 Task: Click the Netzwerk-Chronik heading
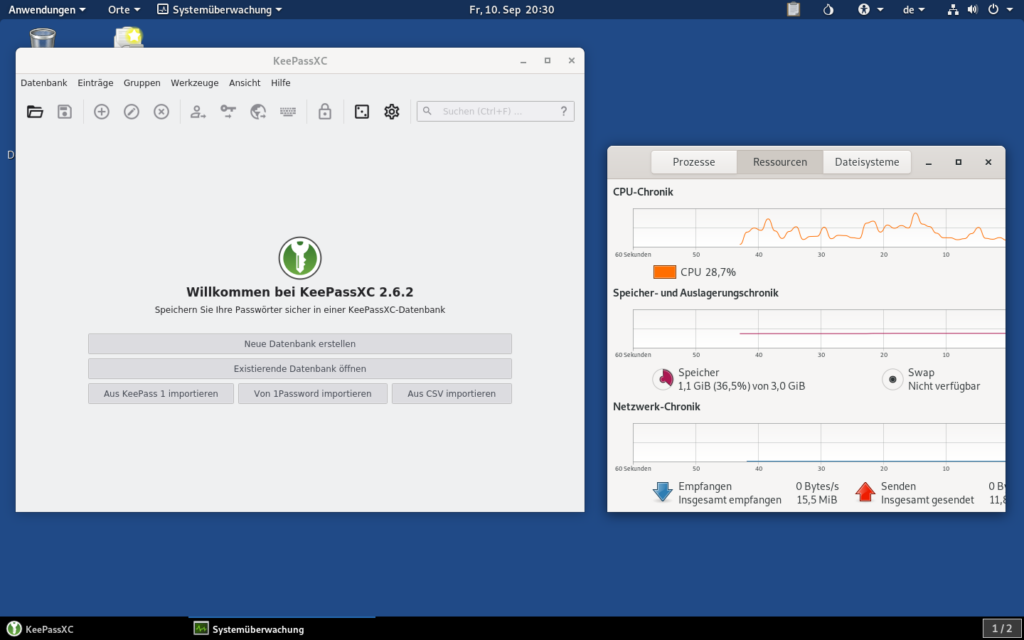coord(656,407)
